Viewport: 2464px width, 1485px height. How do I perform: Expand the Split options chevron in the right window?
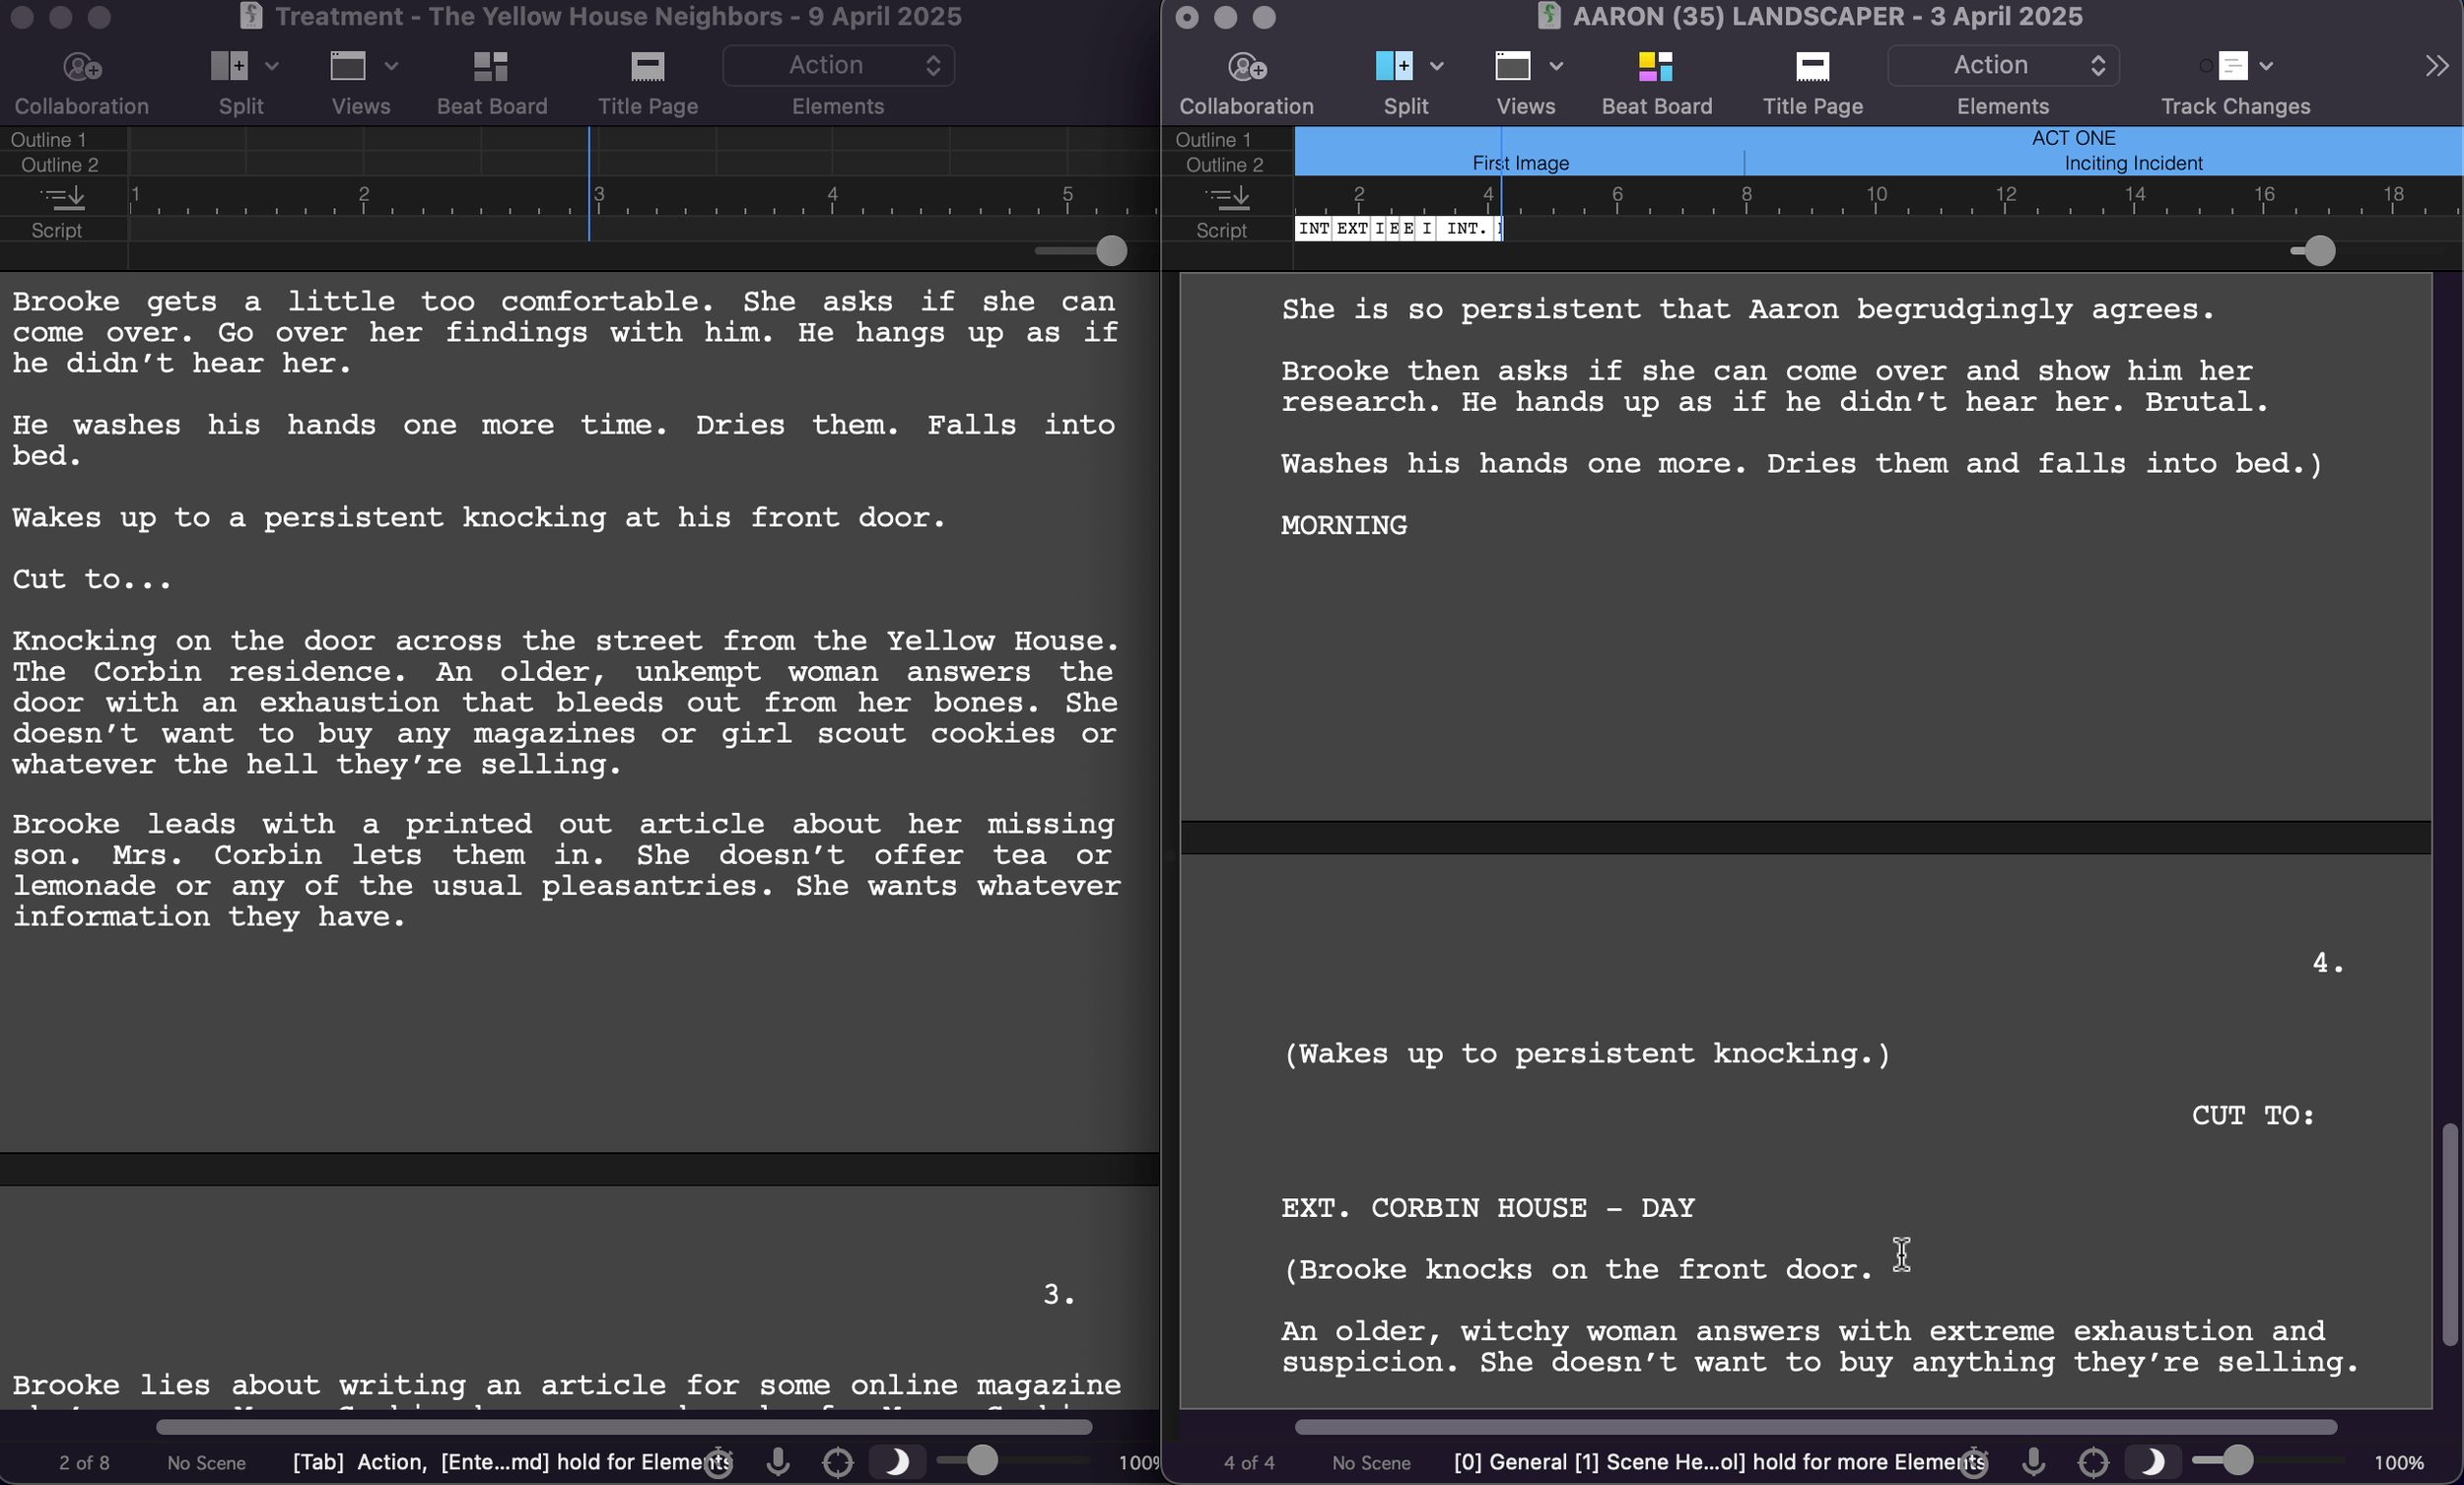point(1437,67)
